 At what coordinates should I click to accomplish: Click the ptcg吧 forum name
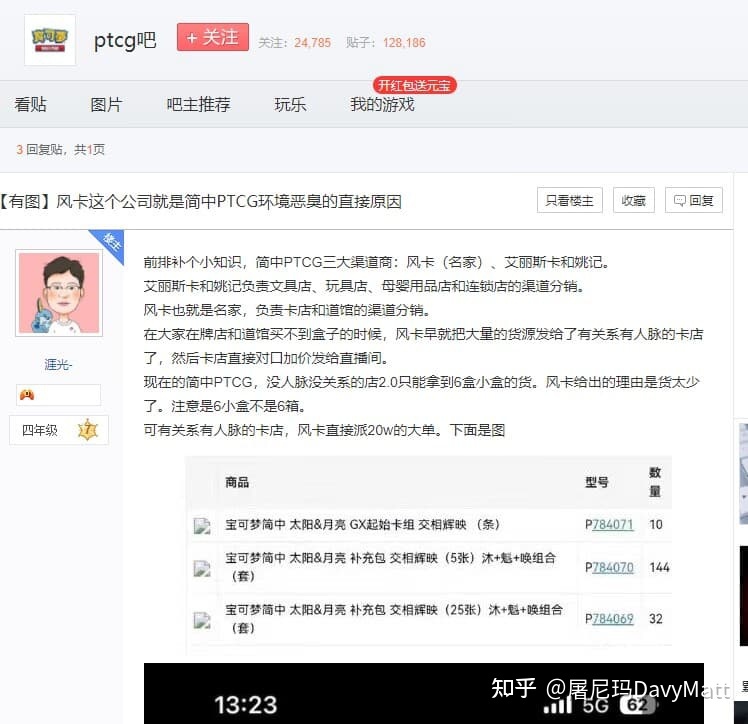(x=125, y=41)
